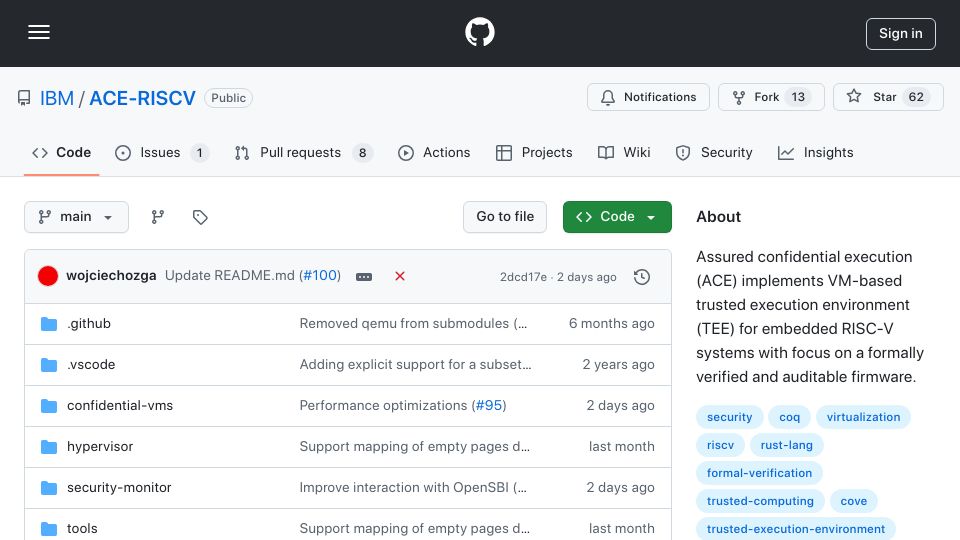Click the repository icon beside IBM
This screenshot has width=960, height=540.
(x=24, y=98)
